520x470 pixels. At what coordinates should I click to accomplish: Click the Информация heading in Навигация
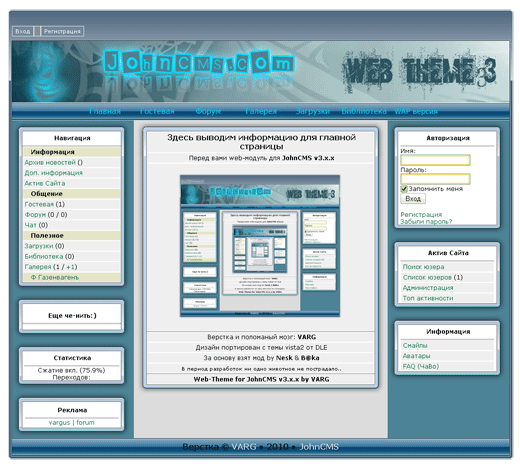(x=52, y=152)
